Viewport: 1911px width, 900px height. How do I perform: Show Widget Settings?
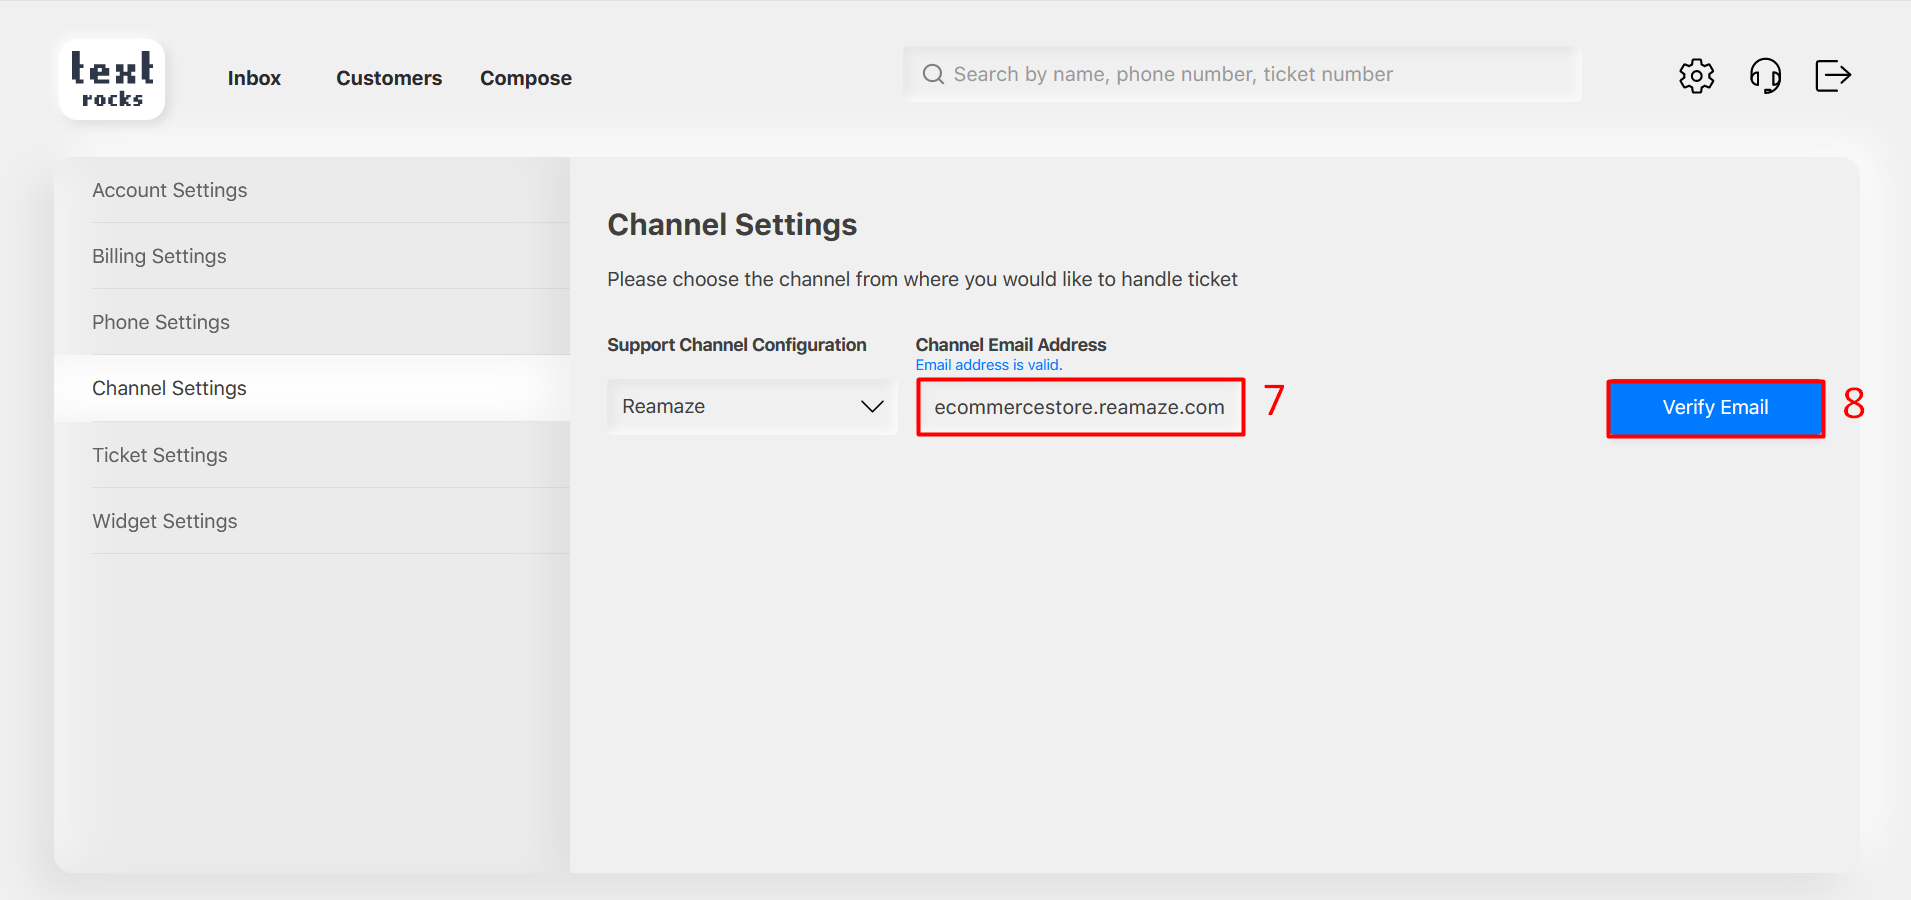click(165, 521)
